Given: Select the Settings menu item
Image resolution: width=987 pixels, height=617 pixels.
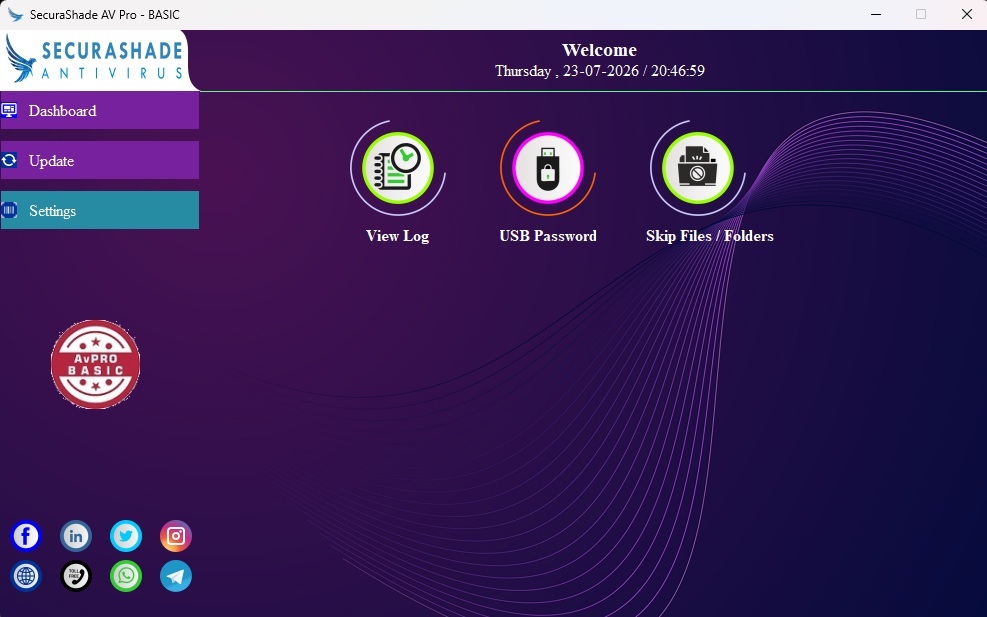Looking at the screenshot, I should 99,210.
